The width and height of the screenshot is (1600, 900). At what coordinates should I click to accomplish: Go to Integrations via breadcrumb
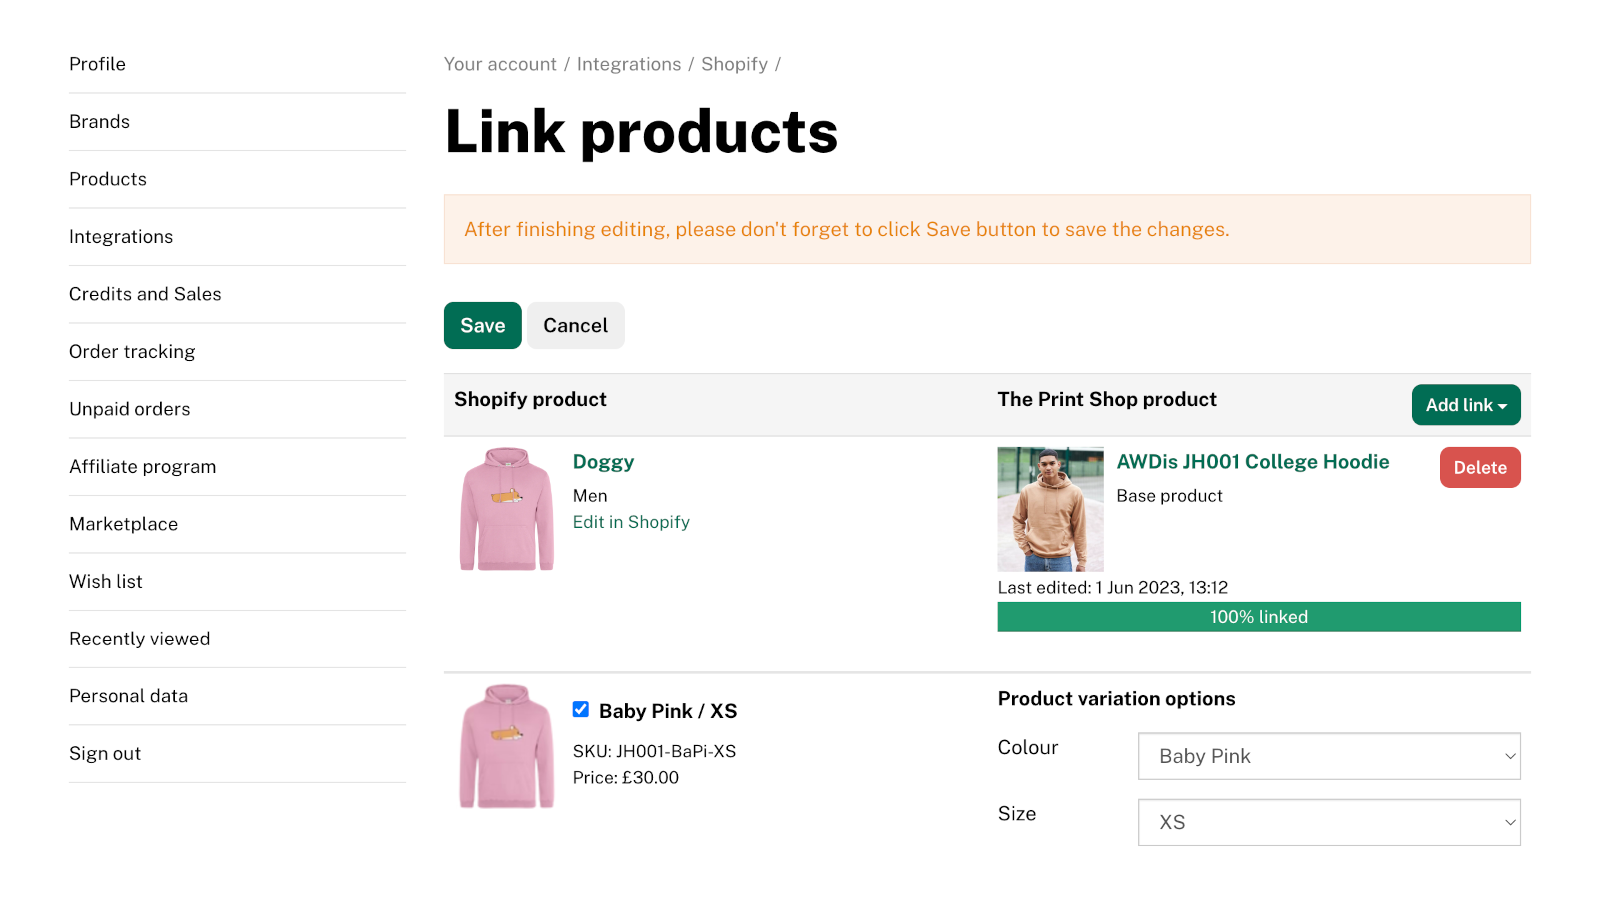(x=628, y=64)
